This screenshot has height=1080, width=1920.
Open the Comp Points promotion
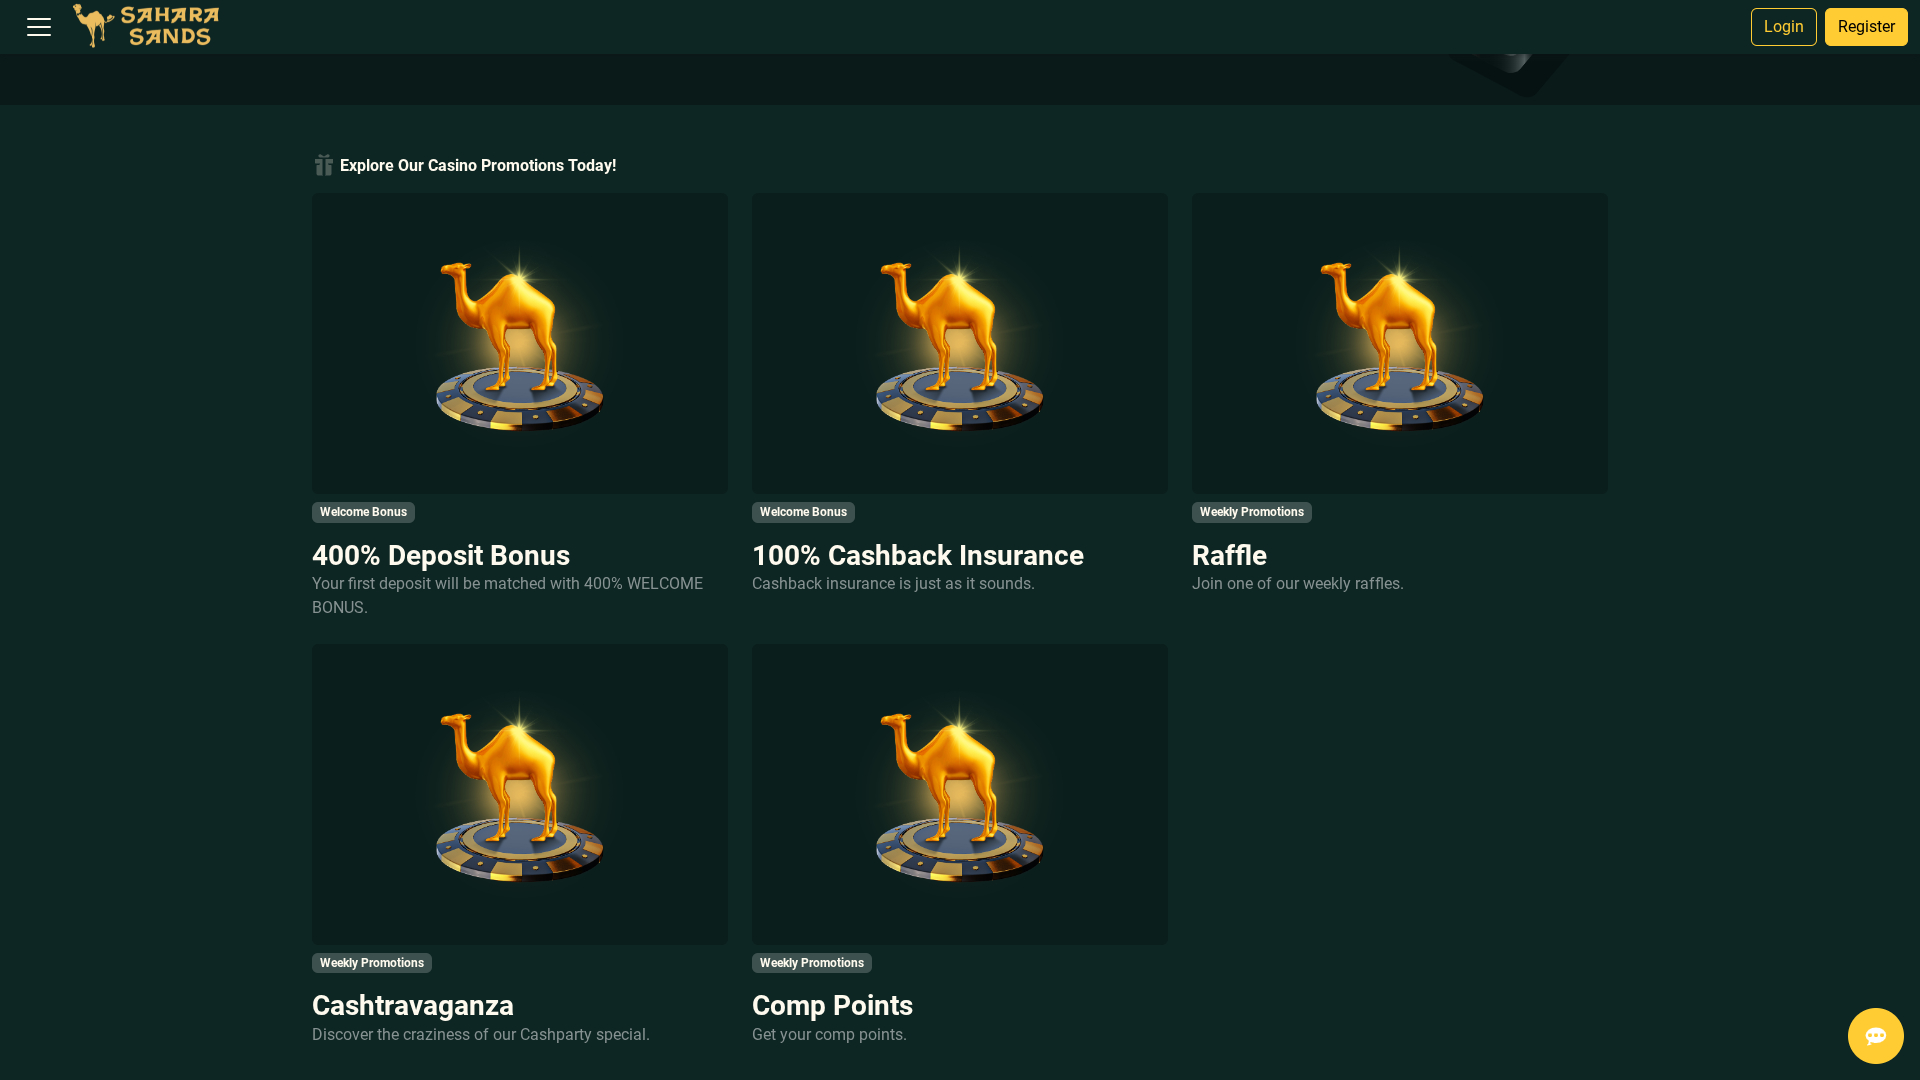click(832, 1005)
